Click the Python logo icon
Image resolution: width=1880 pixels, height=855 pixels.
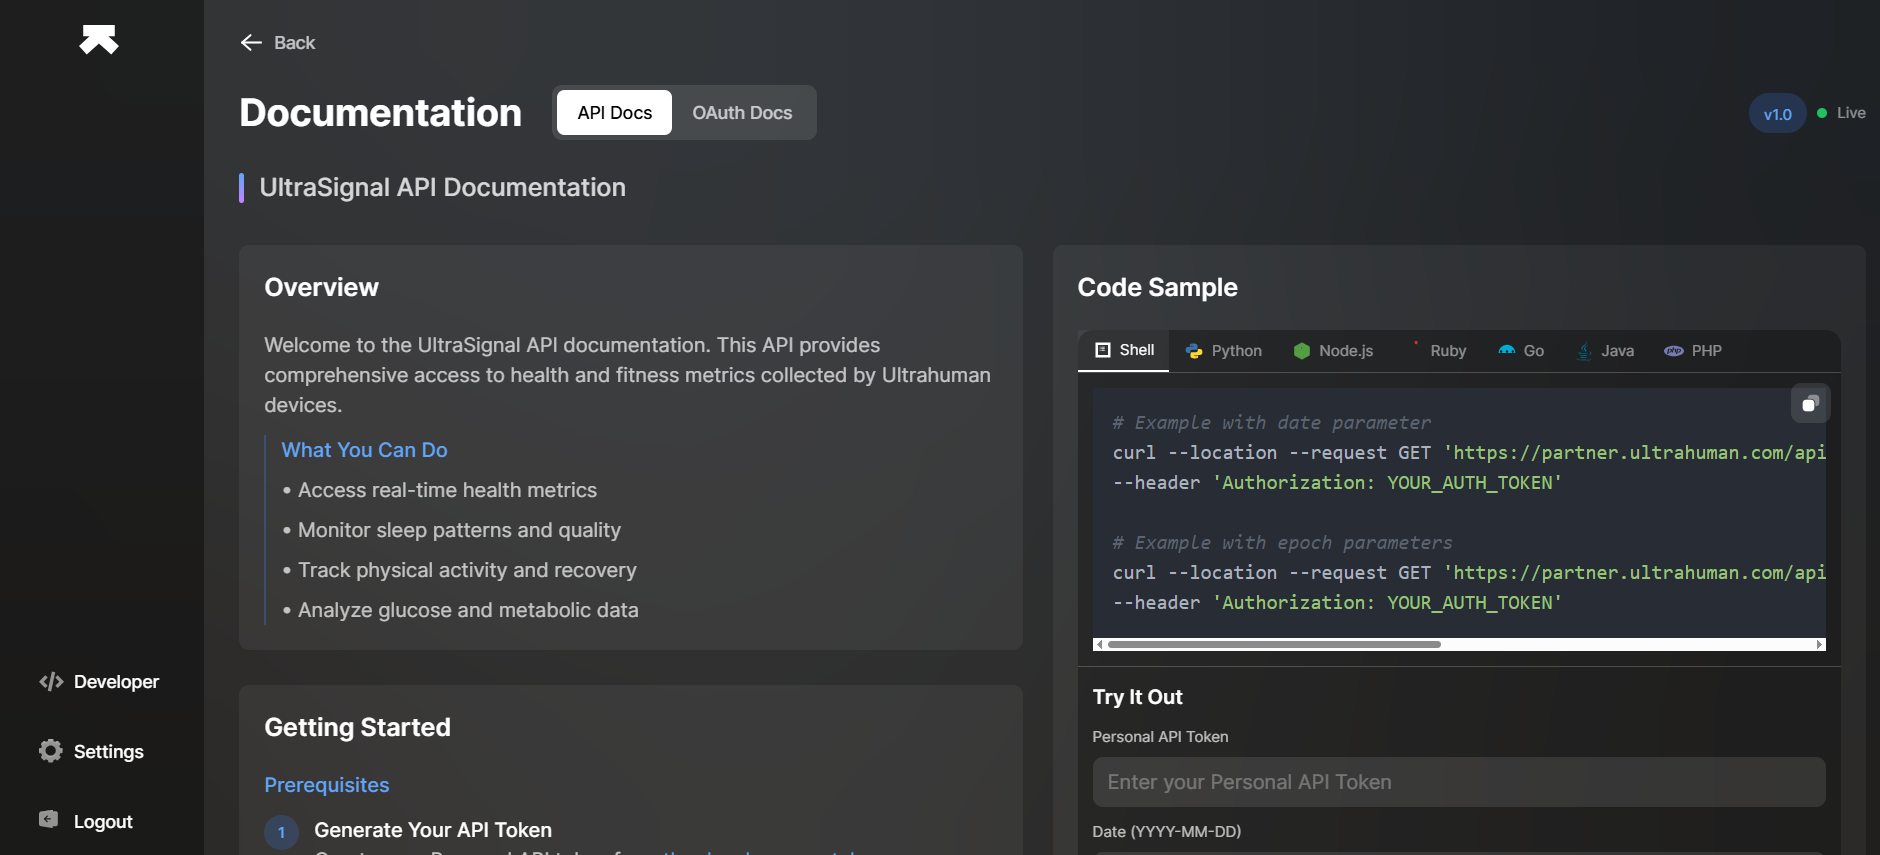[x=1194, y=351]
